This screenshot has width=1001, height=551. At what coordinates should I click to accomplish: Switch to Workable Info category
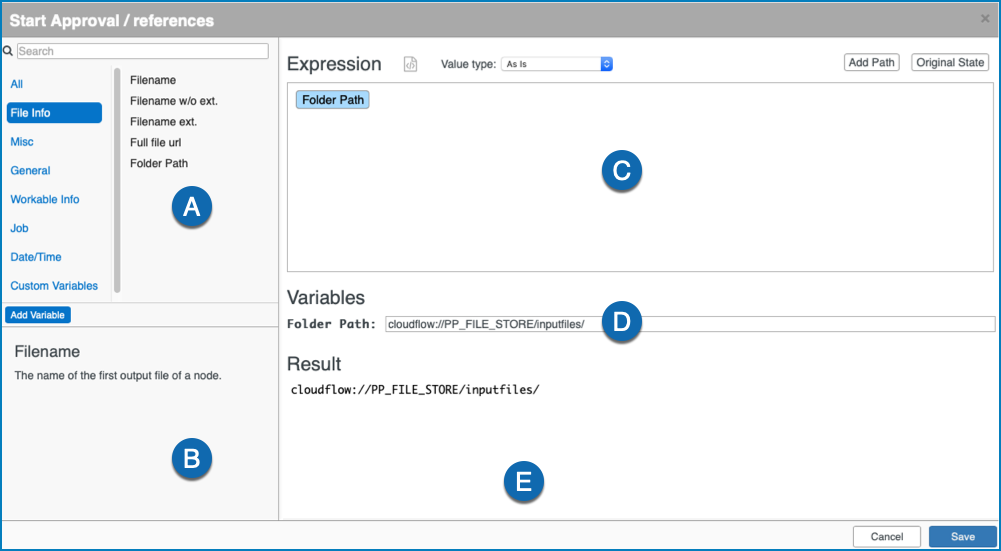click(x=45, y=199)
